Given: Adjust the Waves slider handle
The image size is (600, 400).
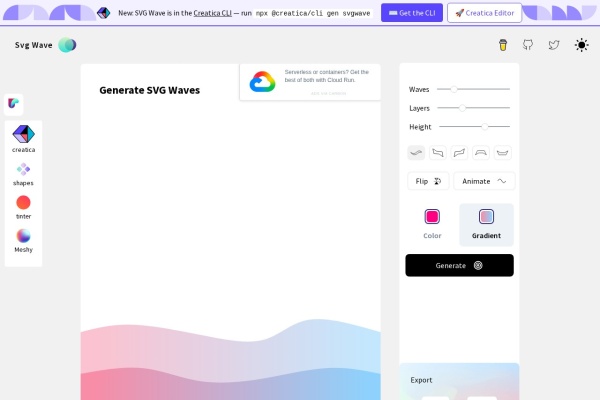Looking at the screenshot, I should point(454,89).
